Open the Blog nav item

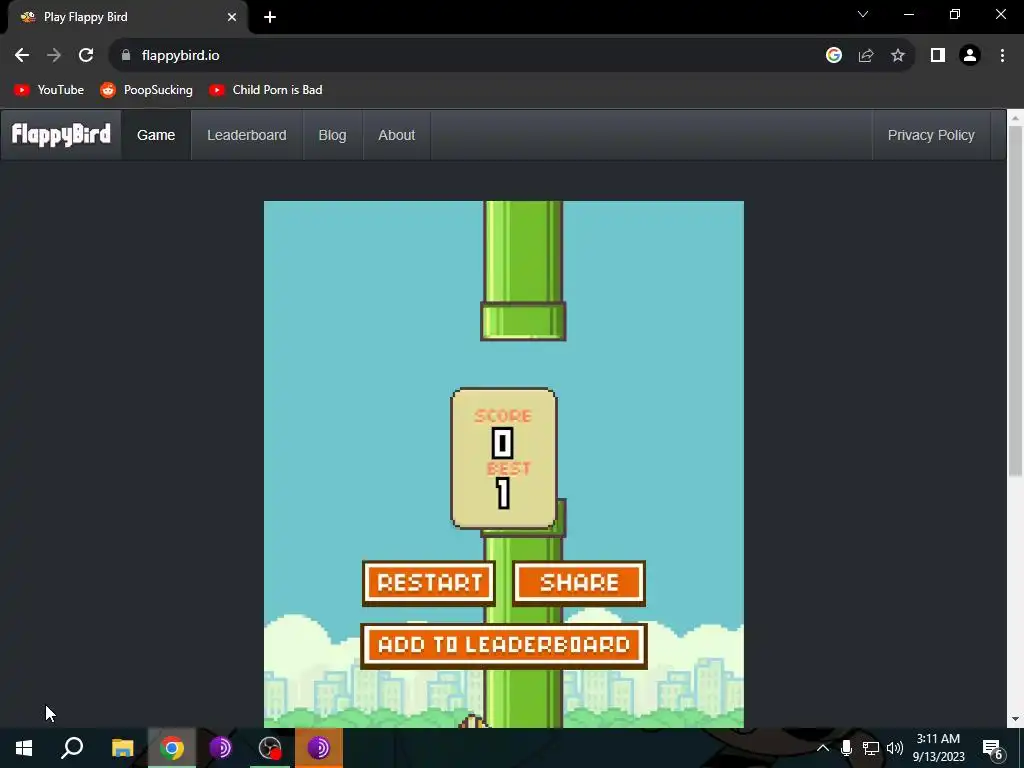click(332, 135)
